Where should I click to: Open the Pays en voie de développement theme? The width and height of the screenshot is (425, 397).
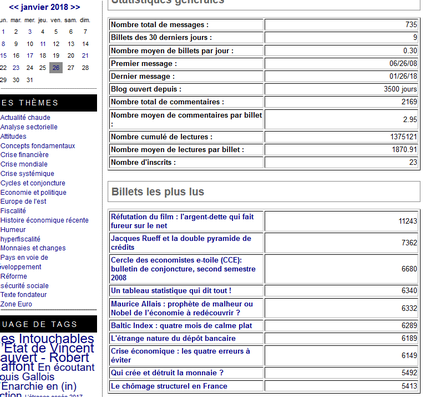(24, 262)
